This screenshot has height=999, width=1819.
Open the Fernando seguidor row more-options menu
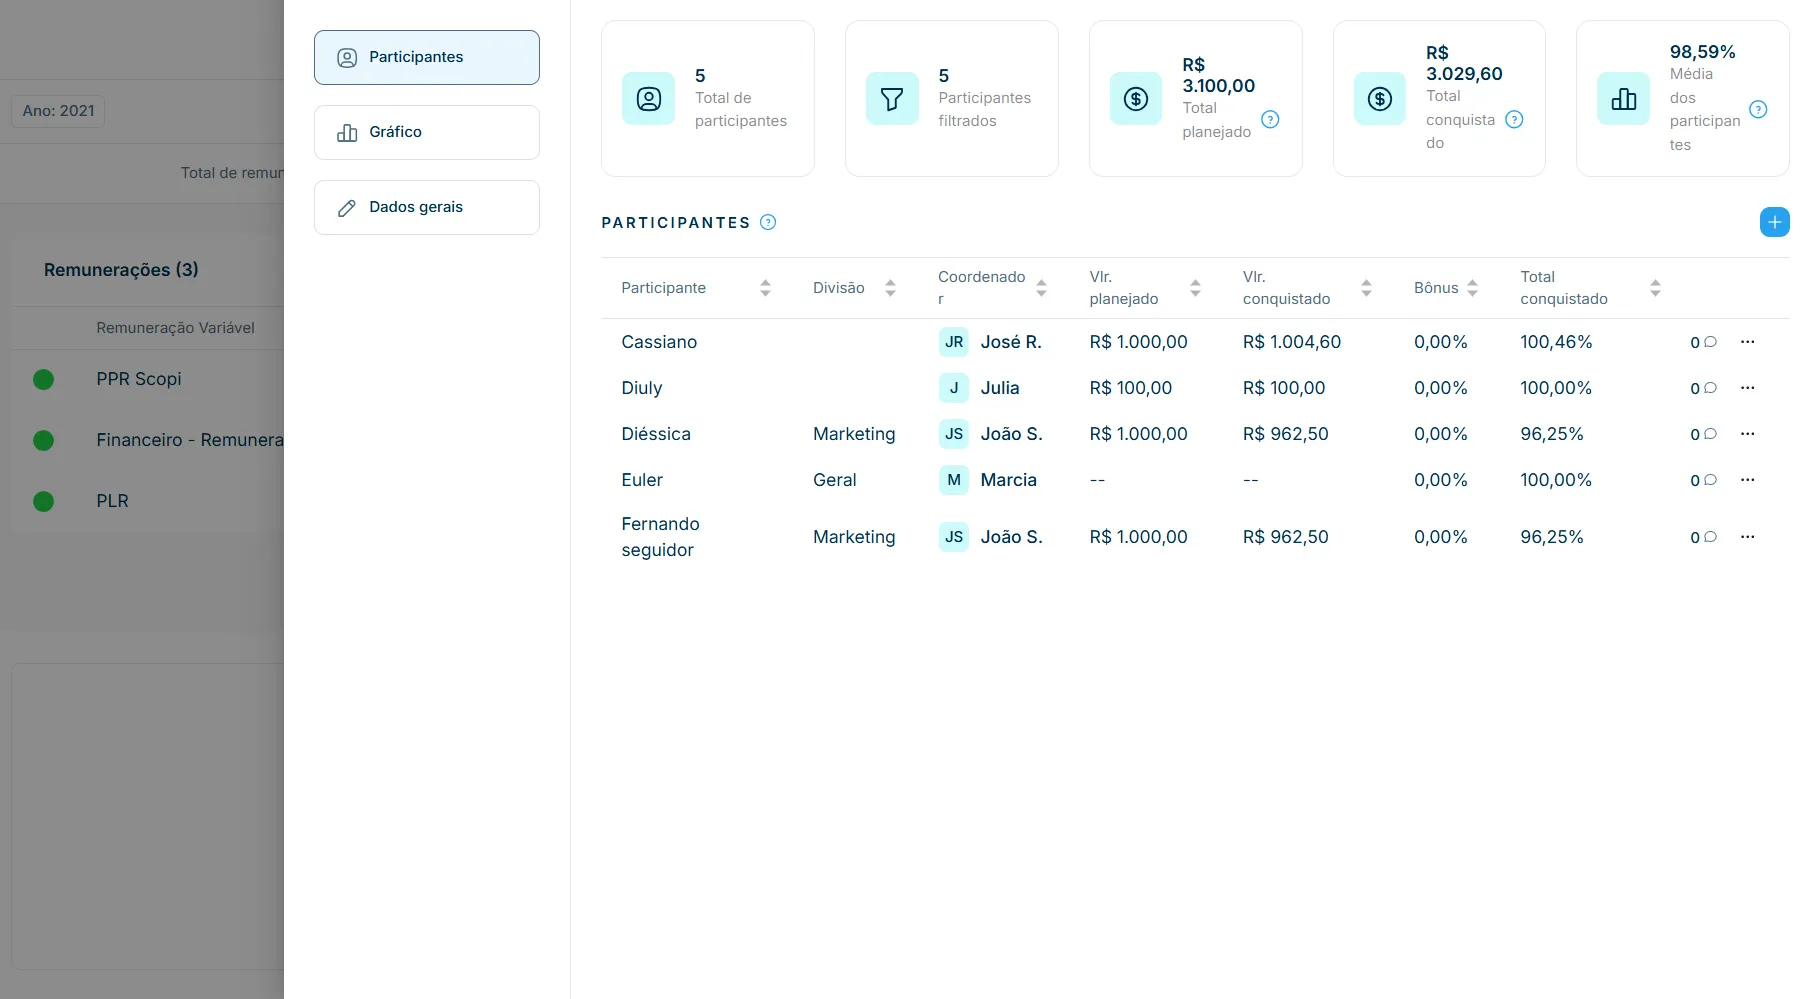tap(1747, 537)
